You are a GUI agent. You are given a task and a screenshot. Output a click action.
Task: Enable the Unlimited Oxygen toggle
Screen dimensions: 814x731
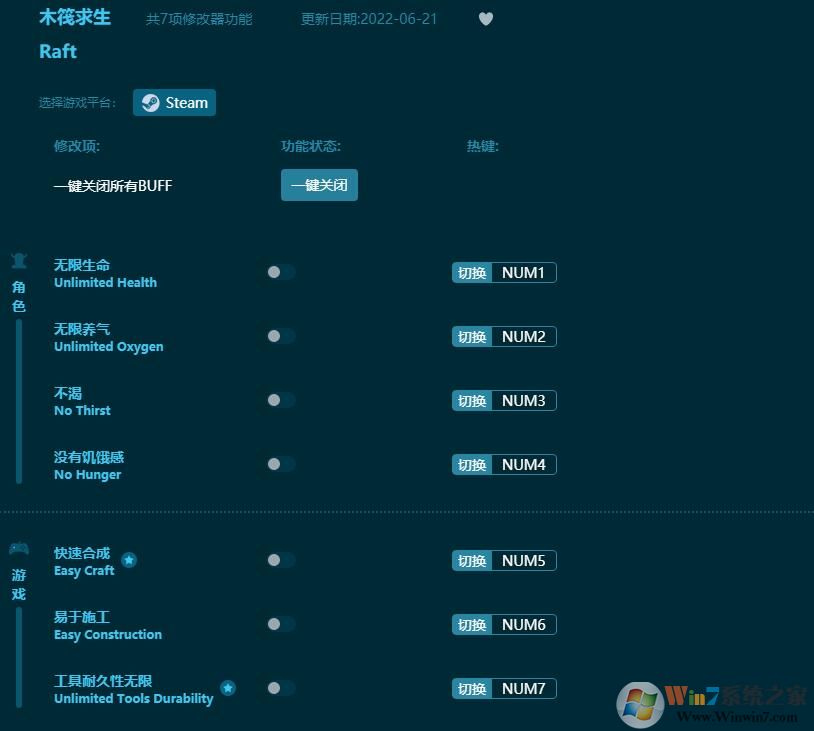[280, 336]
